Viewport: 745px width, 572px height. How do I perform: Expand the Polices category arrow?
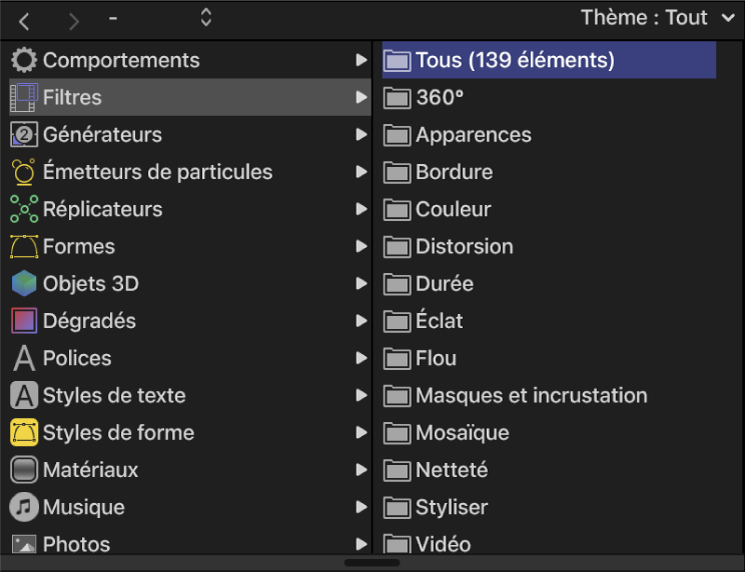click(361, 358)
